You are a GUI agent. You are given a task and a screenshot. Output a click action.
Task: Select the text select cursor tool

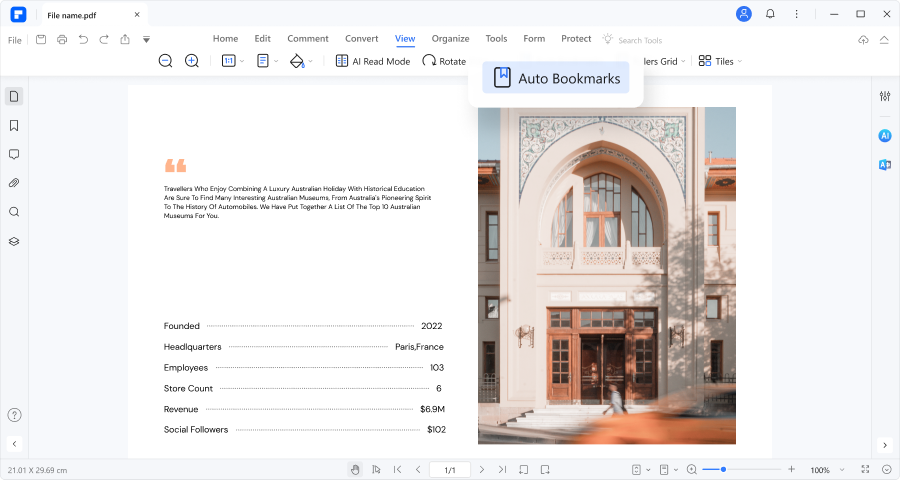[376, 470]
